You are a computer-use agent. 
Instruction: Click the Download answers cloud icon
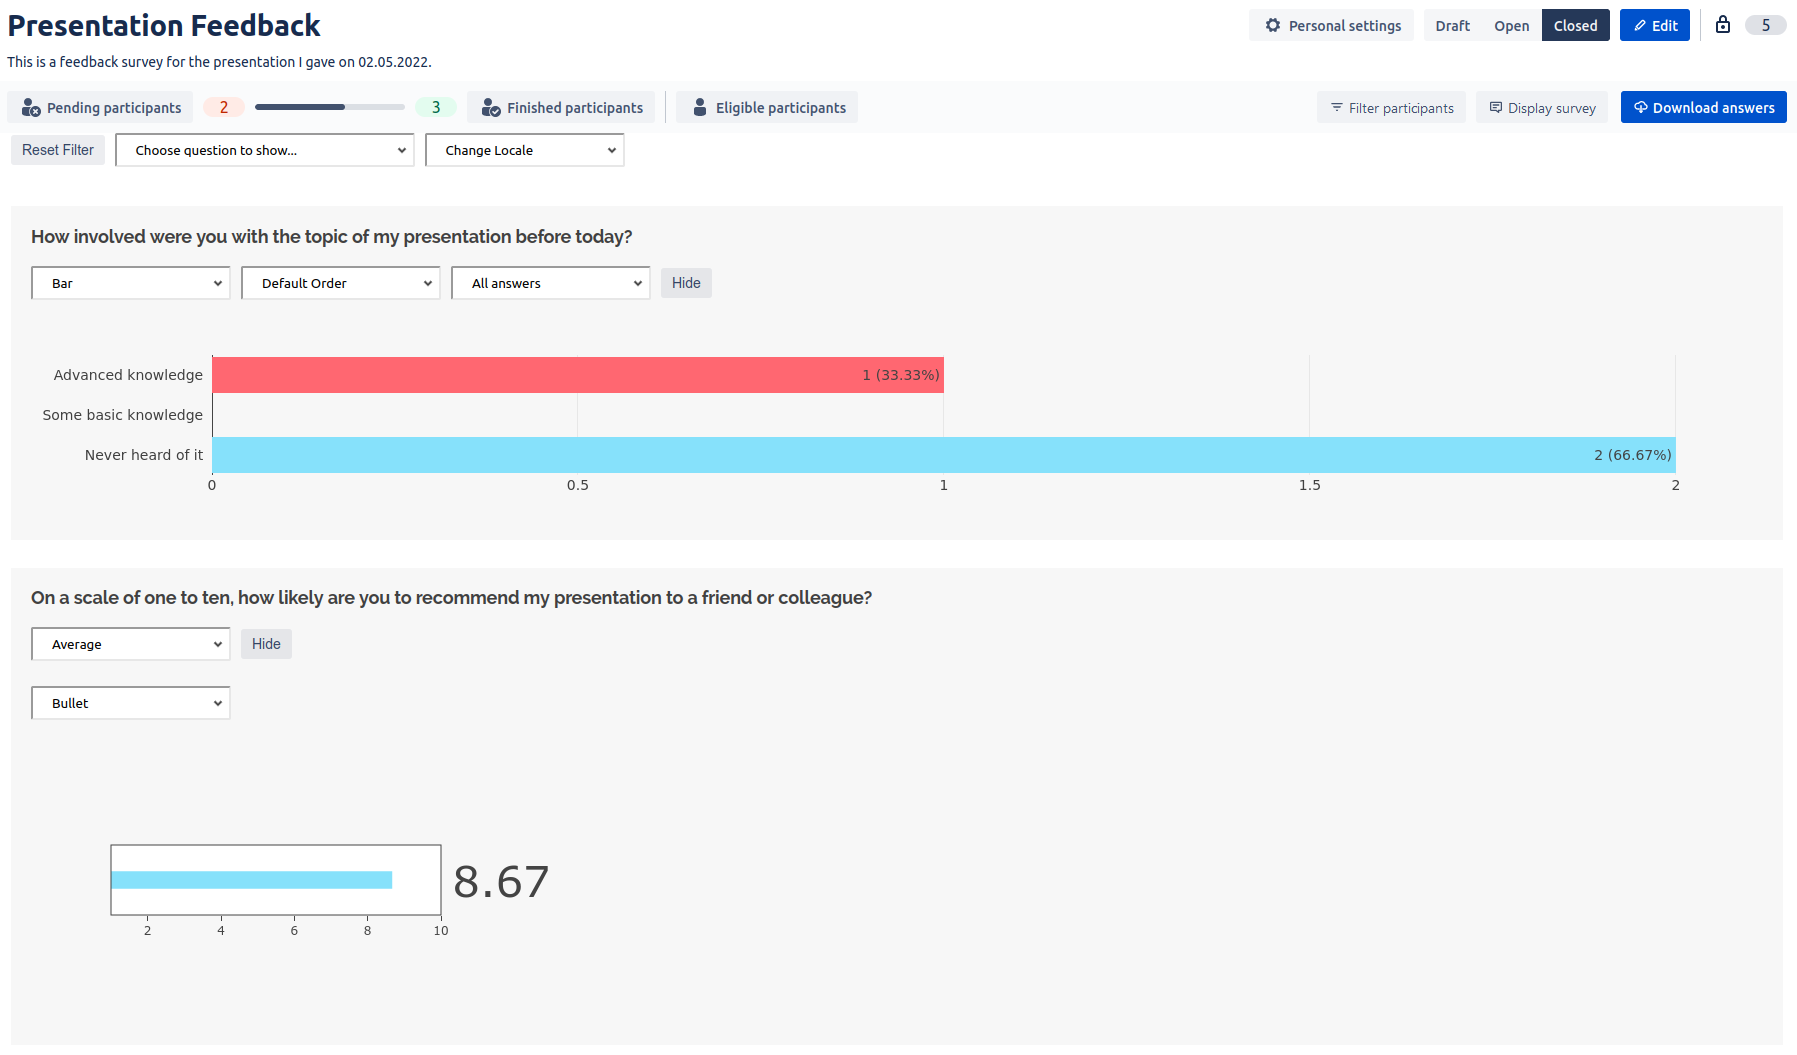[1640, 108]
